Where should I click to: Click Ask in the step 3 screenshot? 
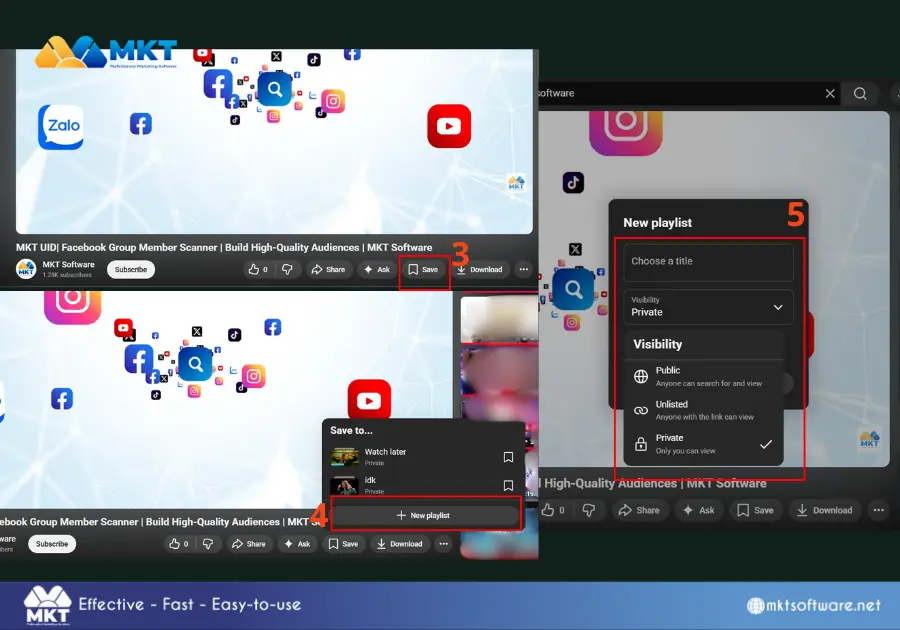click(x=377, y=270)
